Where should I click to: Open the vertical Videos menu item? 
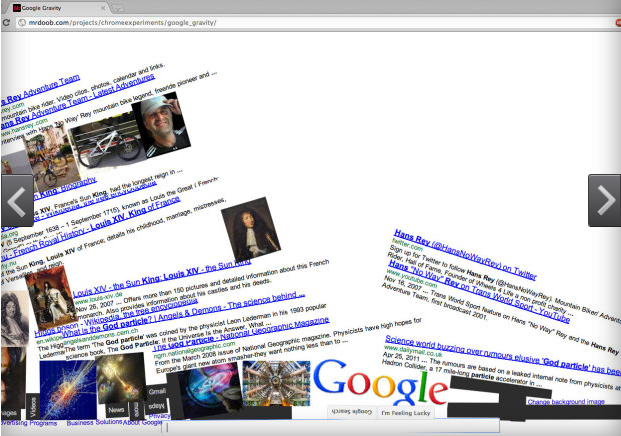tap(33, 407)
